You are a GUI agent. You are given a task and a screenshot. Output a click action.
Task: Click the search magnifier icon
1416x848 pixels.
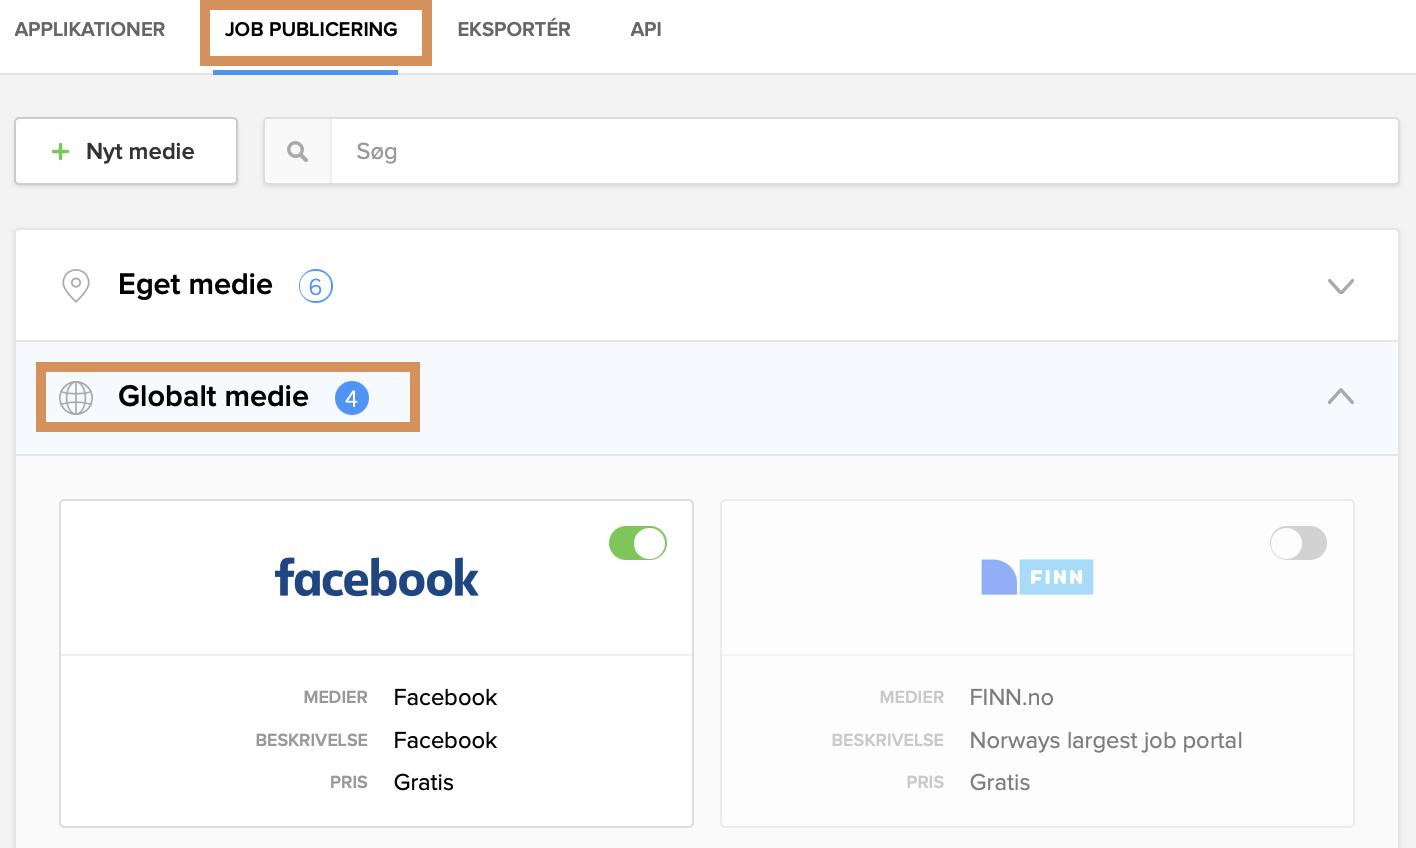pos(297,151)
